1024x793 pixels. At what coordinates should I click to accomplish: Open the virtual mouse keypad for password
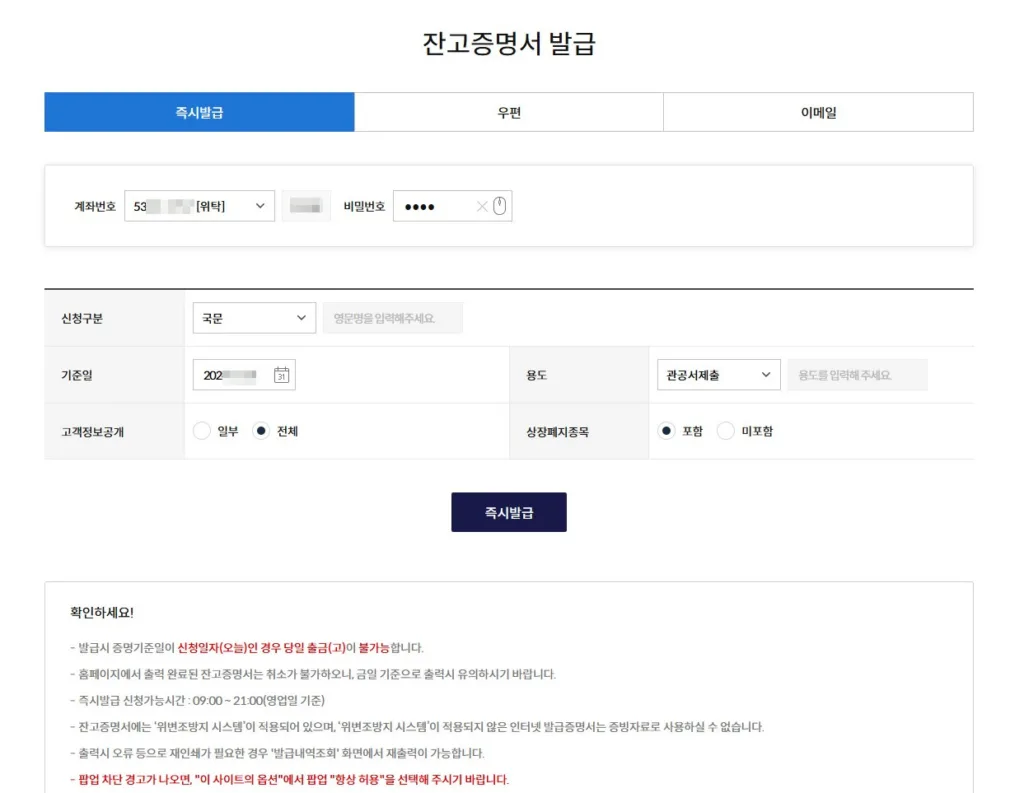click(500, 207)
